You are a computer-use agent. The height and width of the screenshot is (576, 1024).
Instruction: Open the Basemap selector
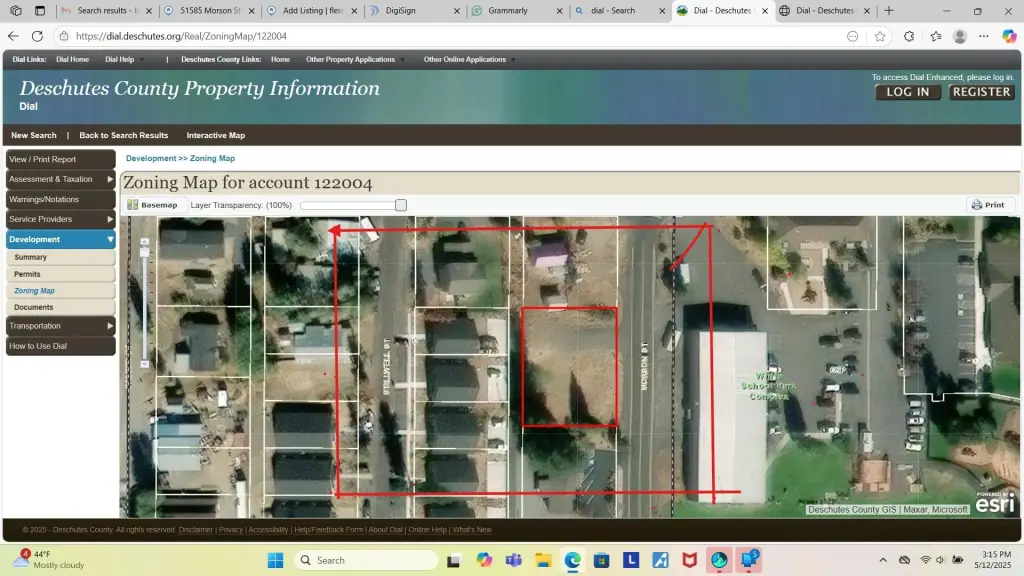(x=152, y=205)
